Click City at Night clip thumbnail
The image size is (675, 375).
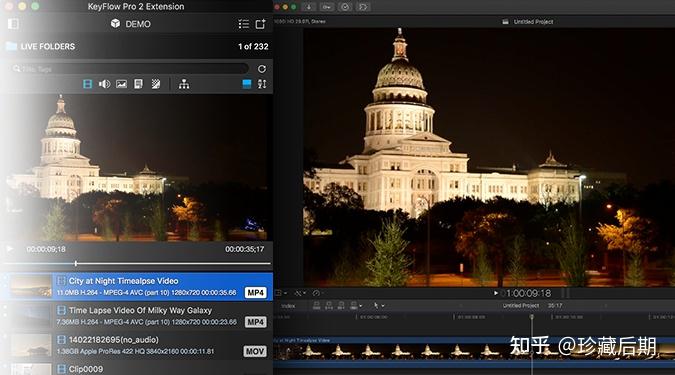coord(31,286)
